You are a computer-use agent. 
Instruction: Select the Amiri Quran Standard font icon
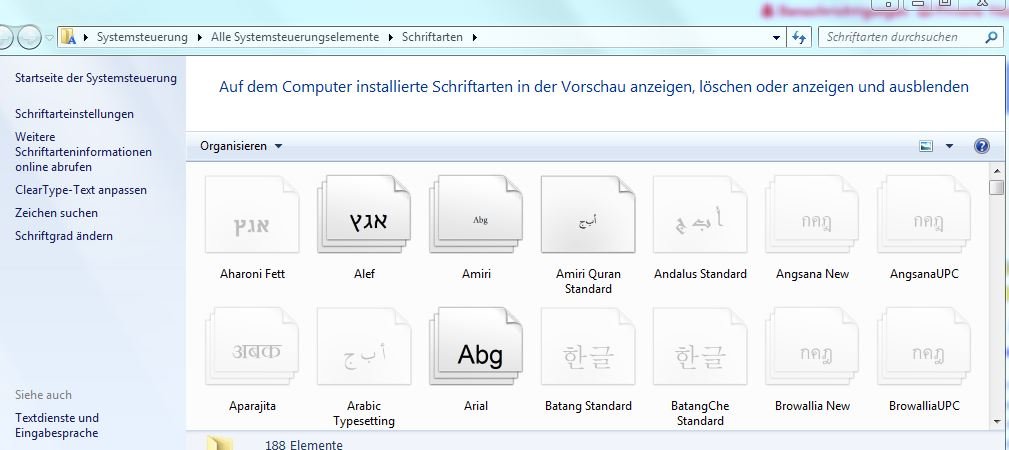click(x=588, y=214)
